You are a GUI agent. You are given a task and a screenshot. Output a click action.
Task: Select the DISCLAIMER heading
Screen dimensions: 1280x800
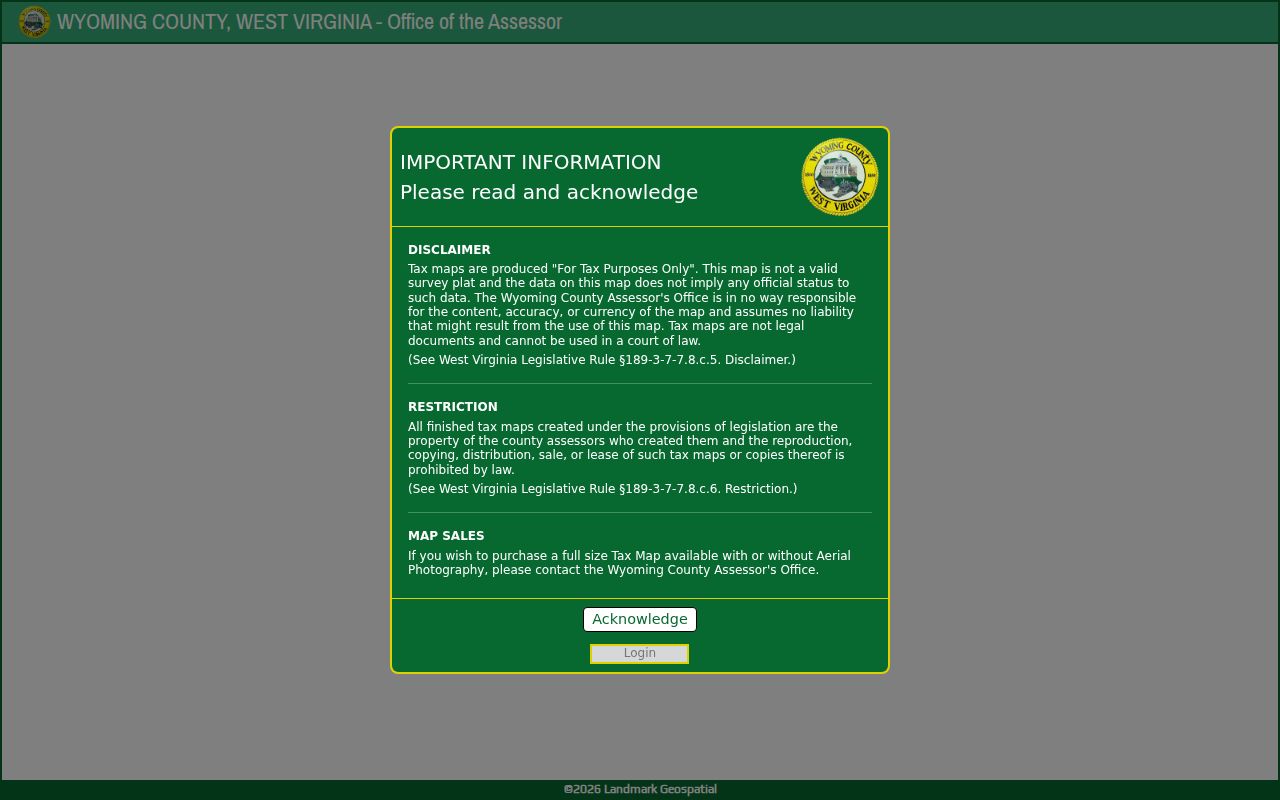449,250
